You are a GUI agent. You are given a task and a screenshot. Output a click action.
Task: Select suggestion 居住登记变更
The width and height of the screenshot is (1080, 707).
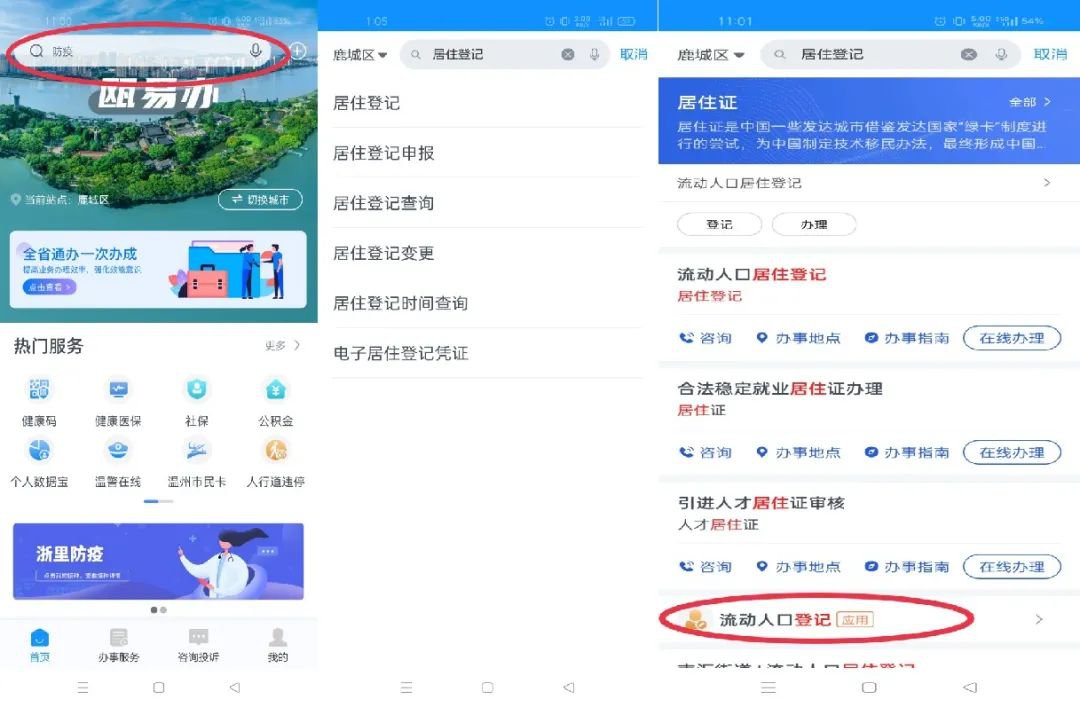click(487, 254)
